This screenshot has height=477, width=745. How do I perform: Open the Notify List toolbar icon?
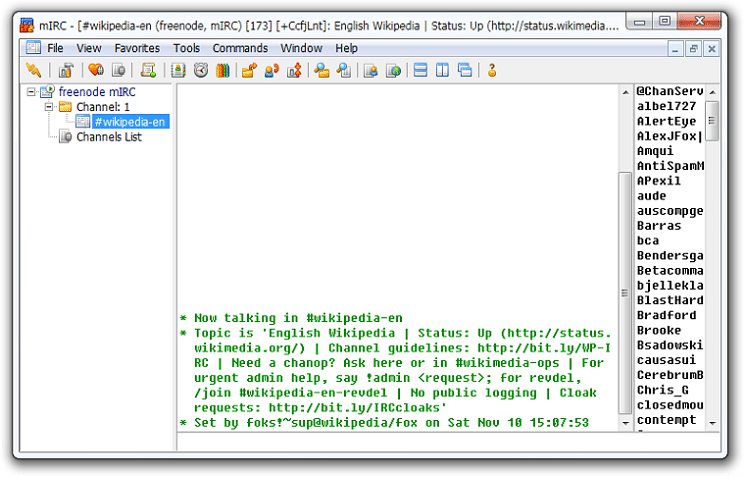point(371,70)
